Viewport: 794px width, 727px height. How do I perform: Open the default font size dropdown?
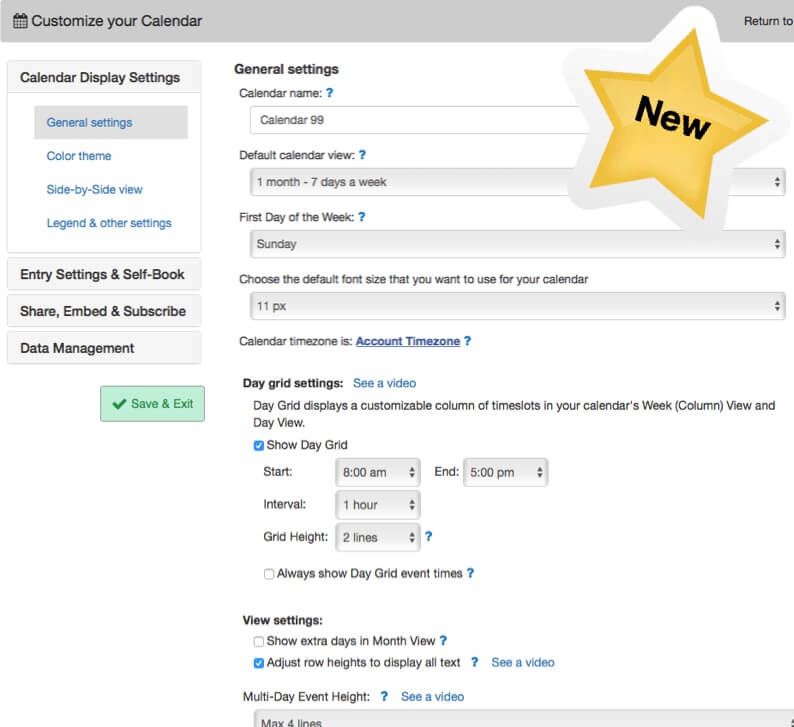click(x=518, y=306)
